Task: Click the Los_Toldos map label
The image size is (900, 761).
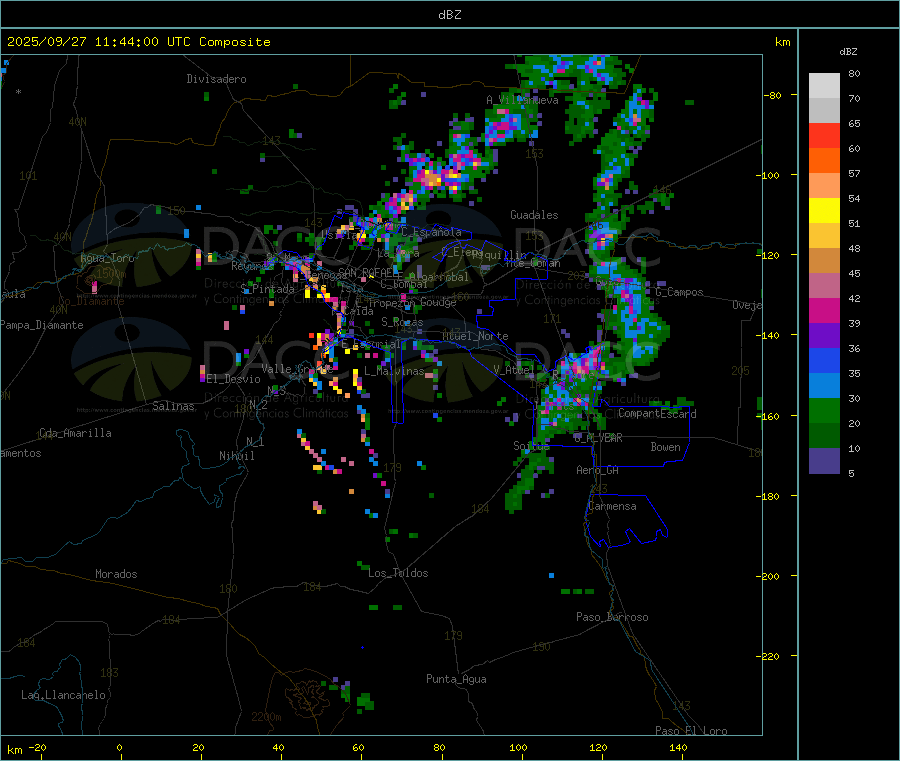Action: [x=398, y=573]
